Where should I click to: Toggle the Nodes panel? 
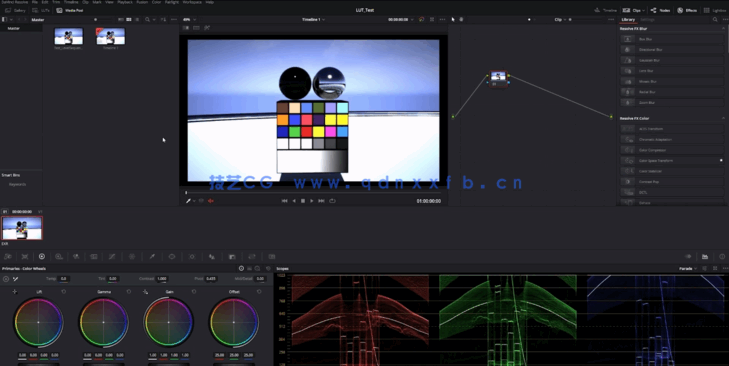(660, 10)
